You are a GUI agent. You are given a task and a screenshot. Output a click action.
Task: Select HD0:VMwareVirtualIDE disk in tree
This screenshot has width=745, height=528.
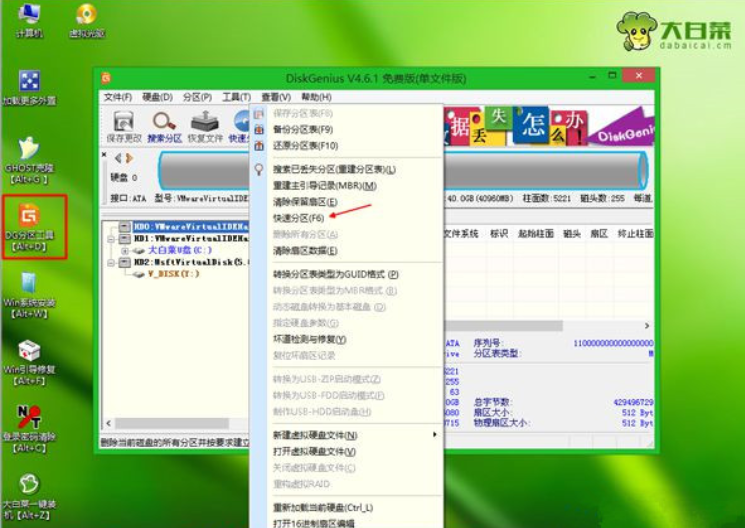(191, 227)
